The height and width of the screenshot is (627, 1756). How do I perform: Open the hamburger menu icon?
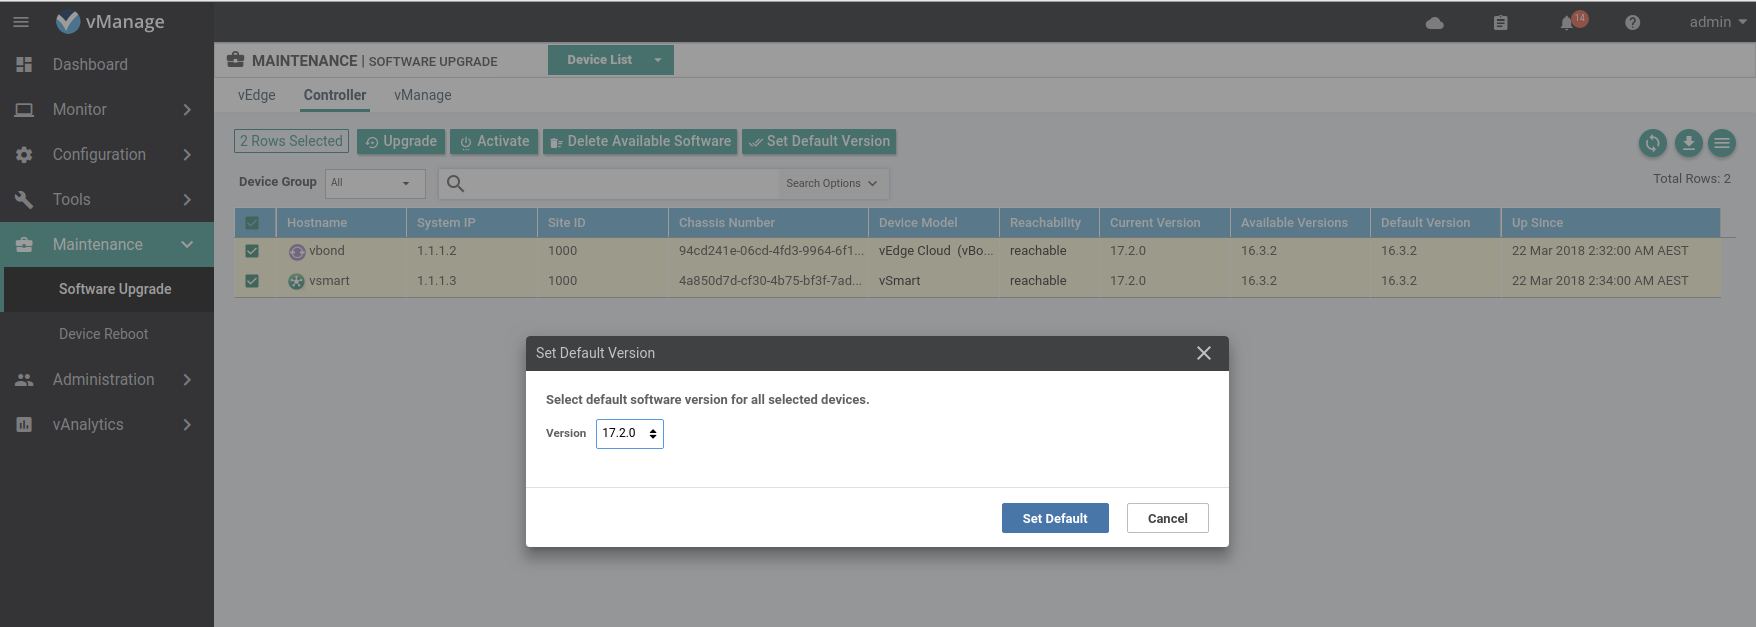pyautogui.click(x=21, y=22)
